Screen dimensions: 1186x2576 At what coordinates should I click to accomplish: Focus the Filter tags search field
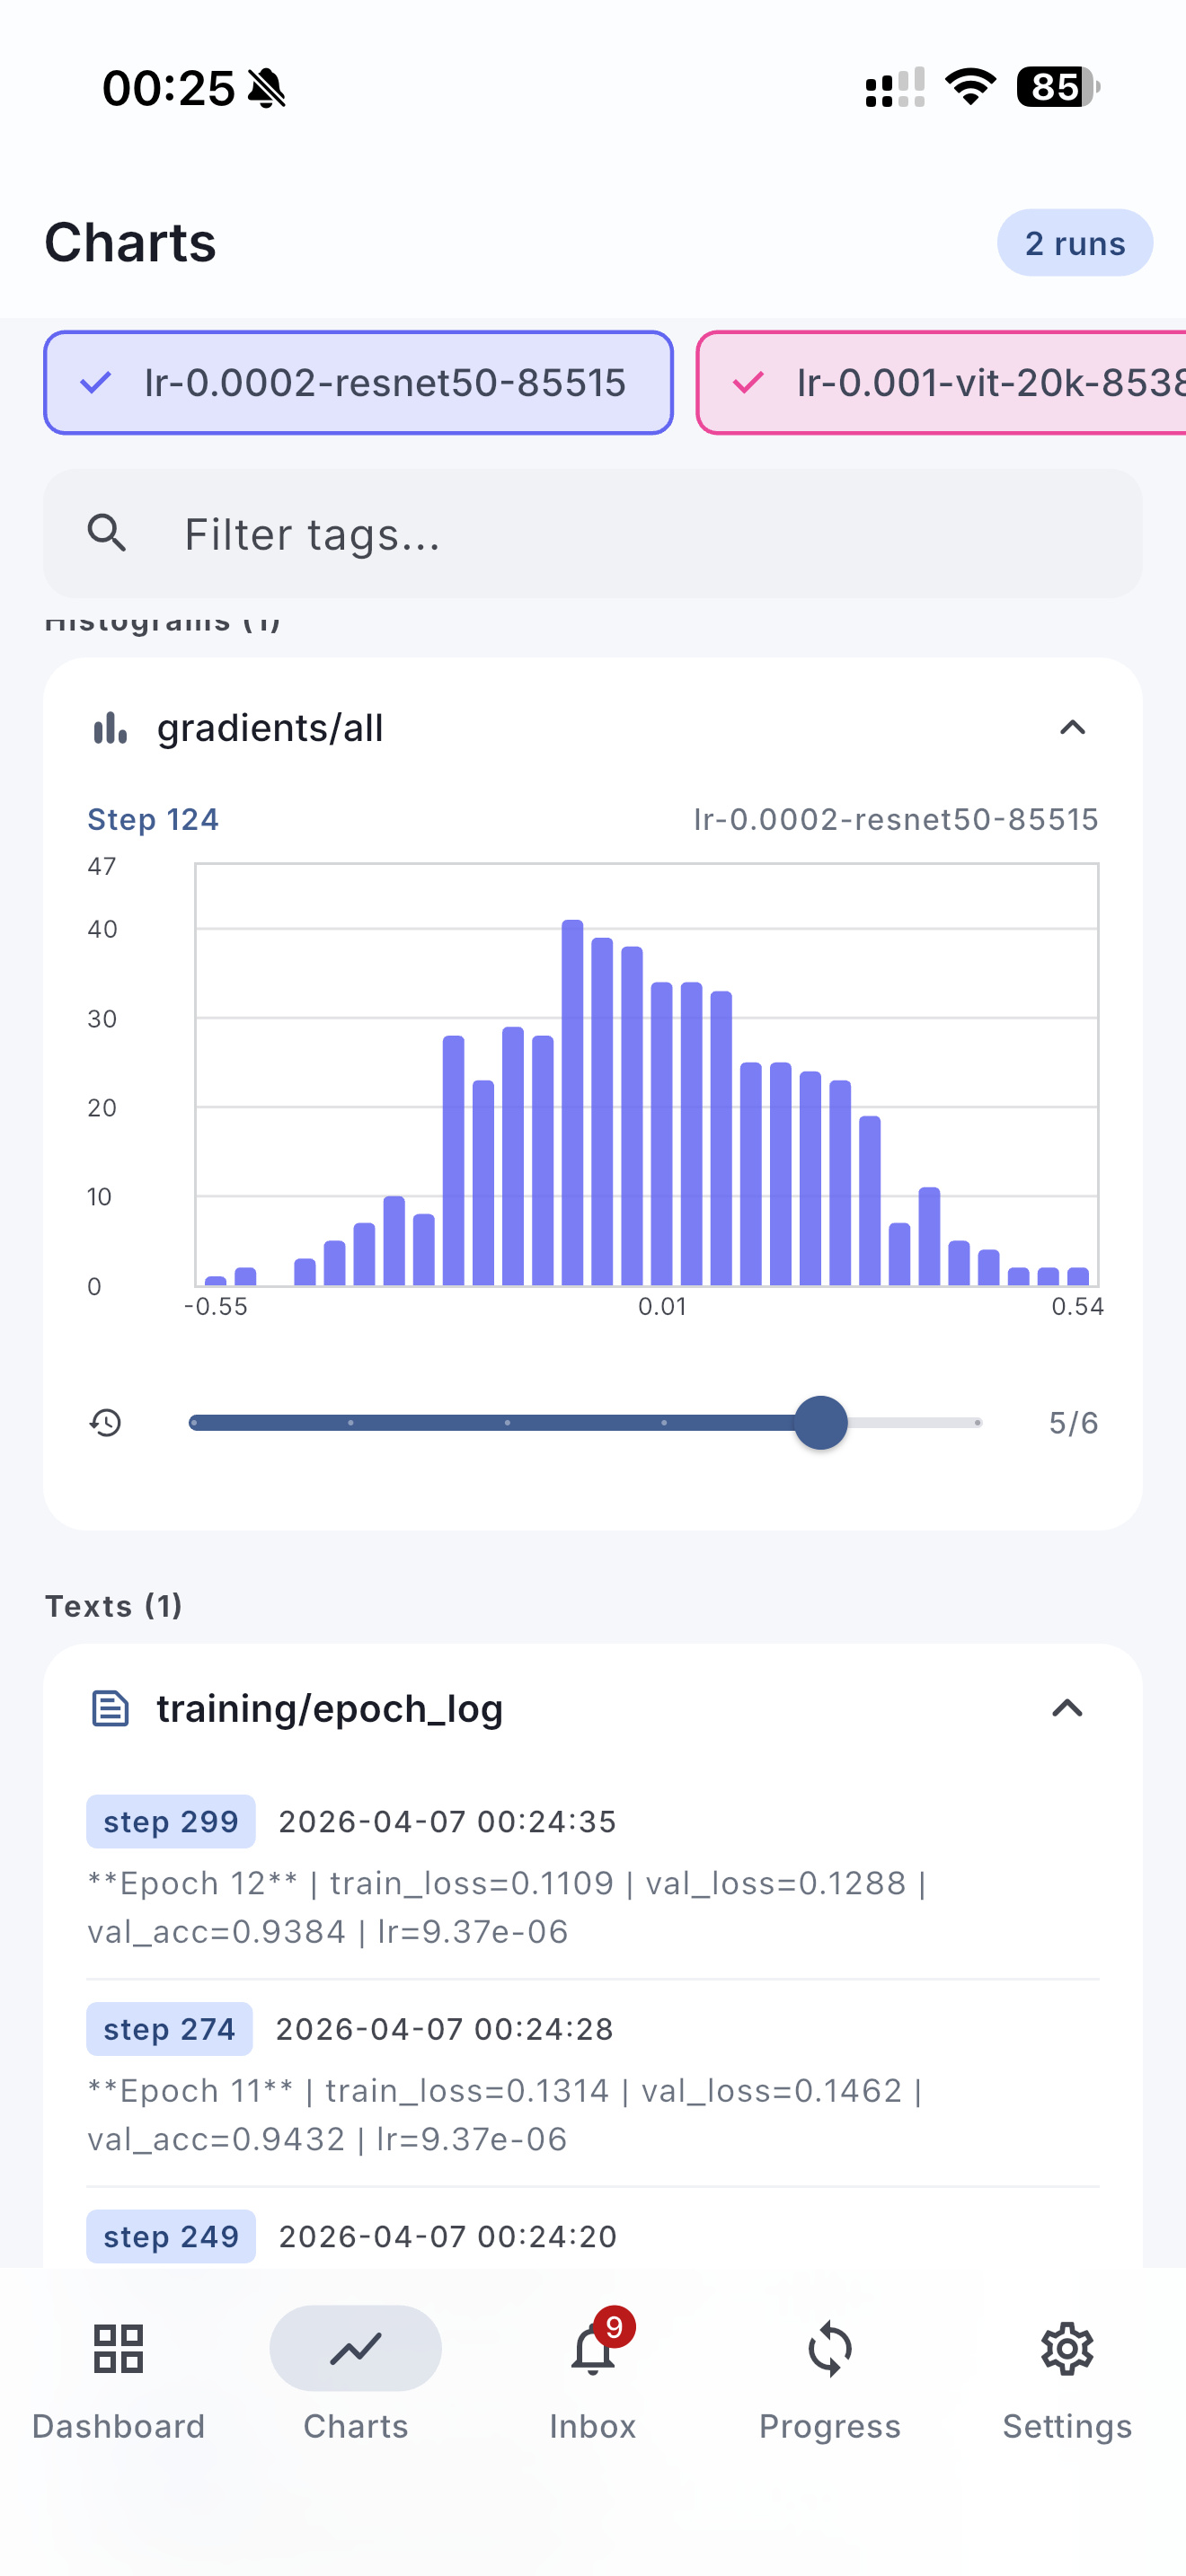coord(592,534)
